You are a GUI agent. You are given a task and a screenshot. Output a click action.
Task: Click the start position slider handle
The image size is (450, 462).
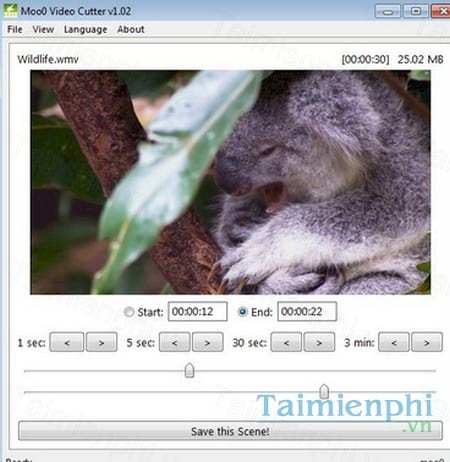pos(189,370)
